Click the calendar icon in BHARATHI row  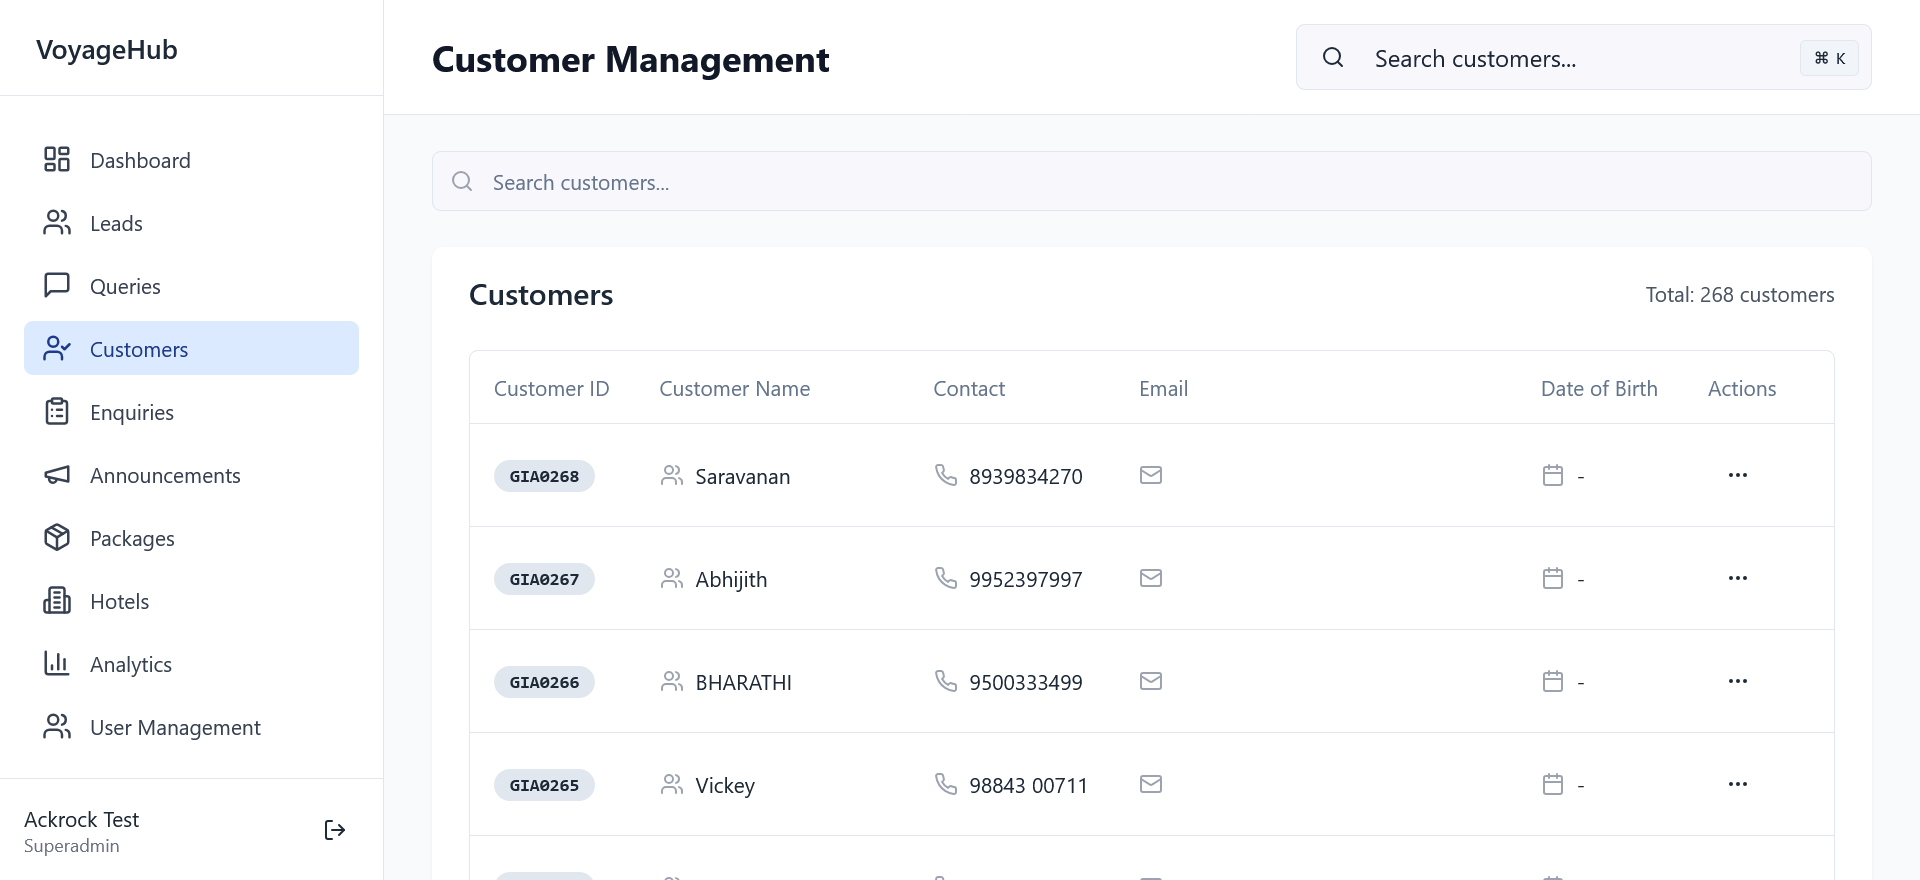point(1553,681)
